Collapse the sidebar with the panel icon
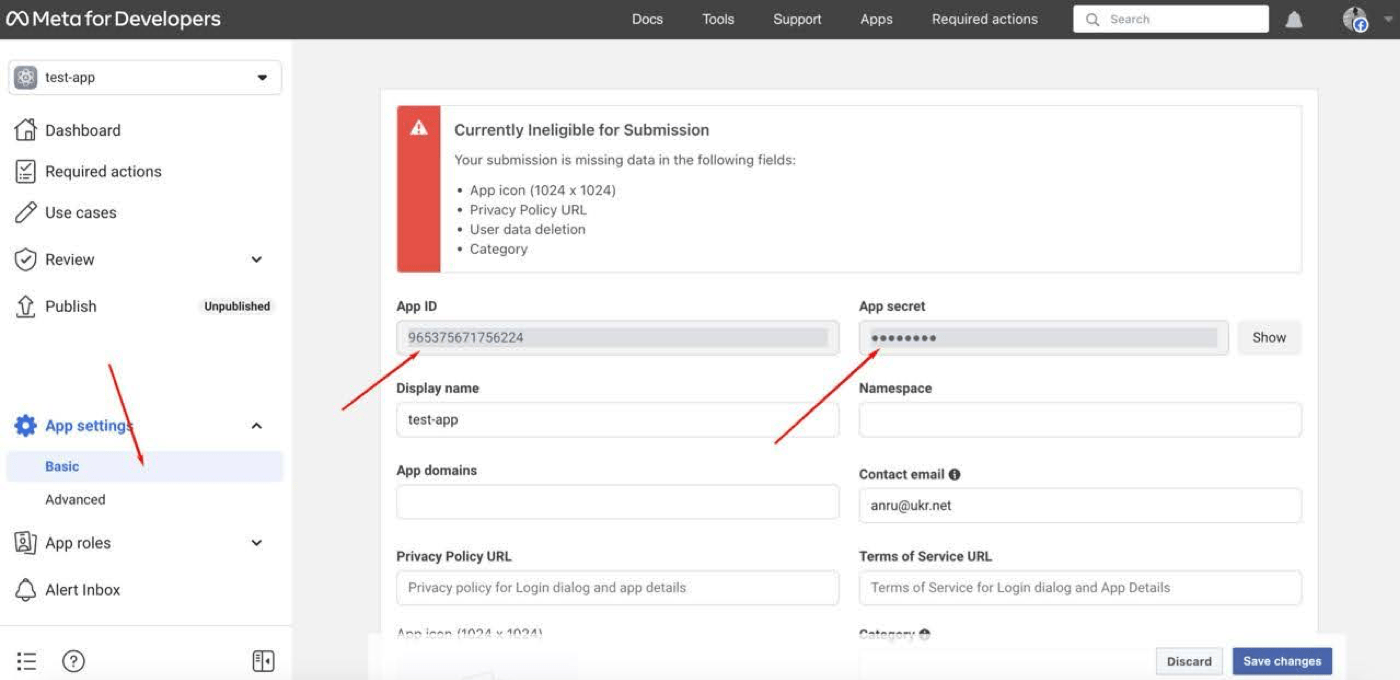This screenshot has width=1400, height=680. [x=263, y=661]
